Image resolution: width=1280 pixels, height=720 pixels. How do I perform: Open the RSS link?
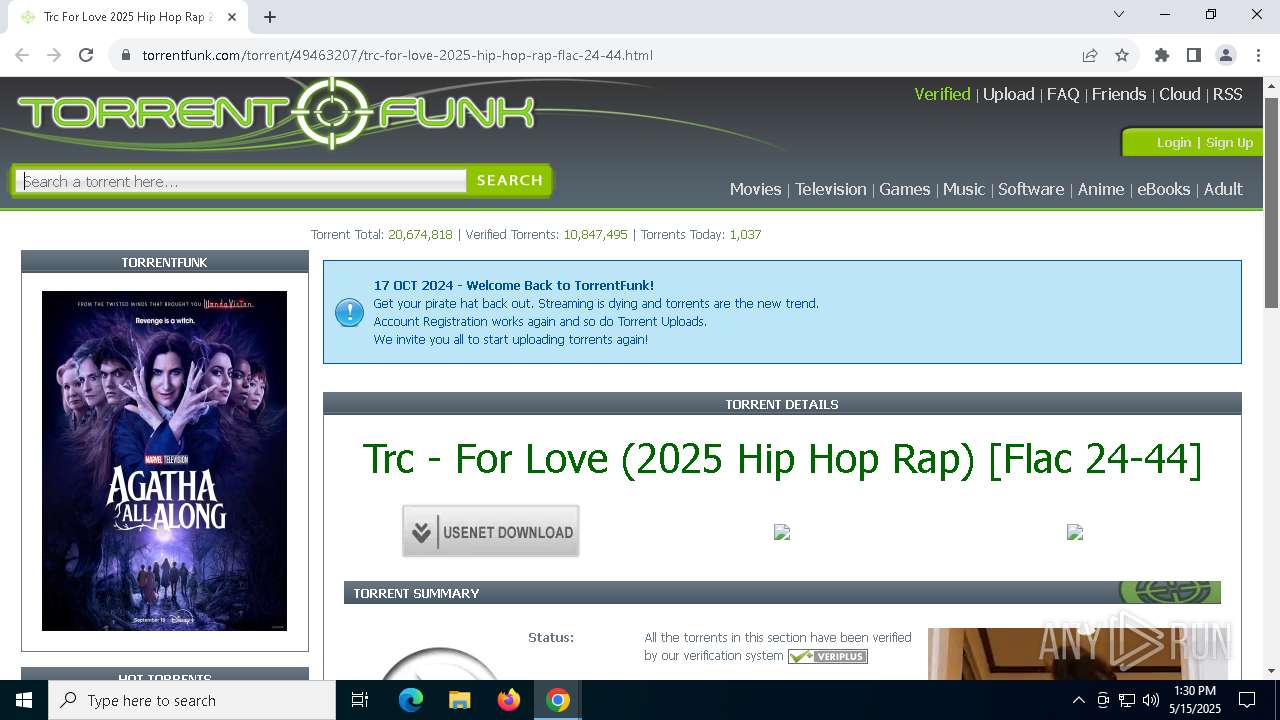point(1227,94)
